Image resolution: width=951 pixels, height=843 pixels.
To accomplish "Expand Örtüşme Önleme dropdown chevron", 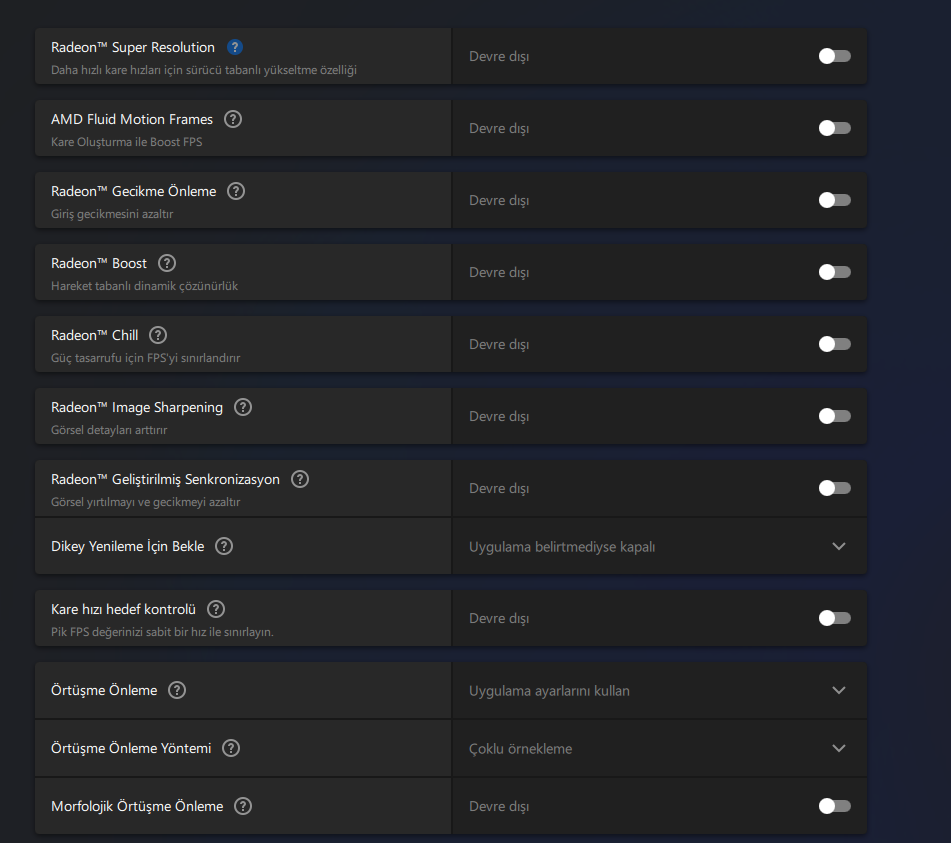I will tap(839, 690).
